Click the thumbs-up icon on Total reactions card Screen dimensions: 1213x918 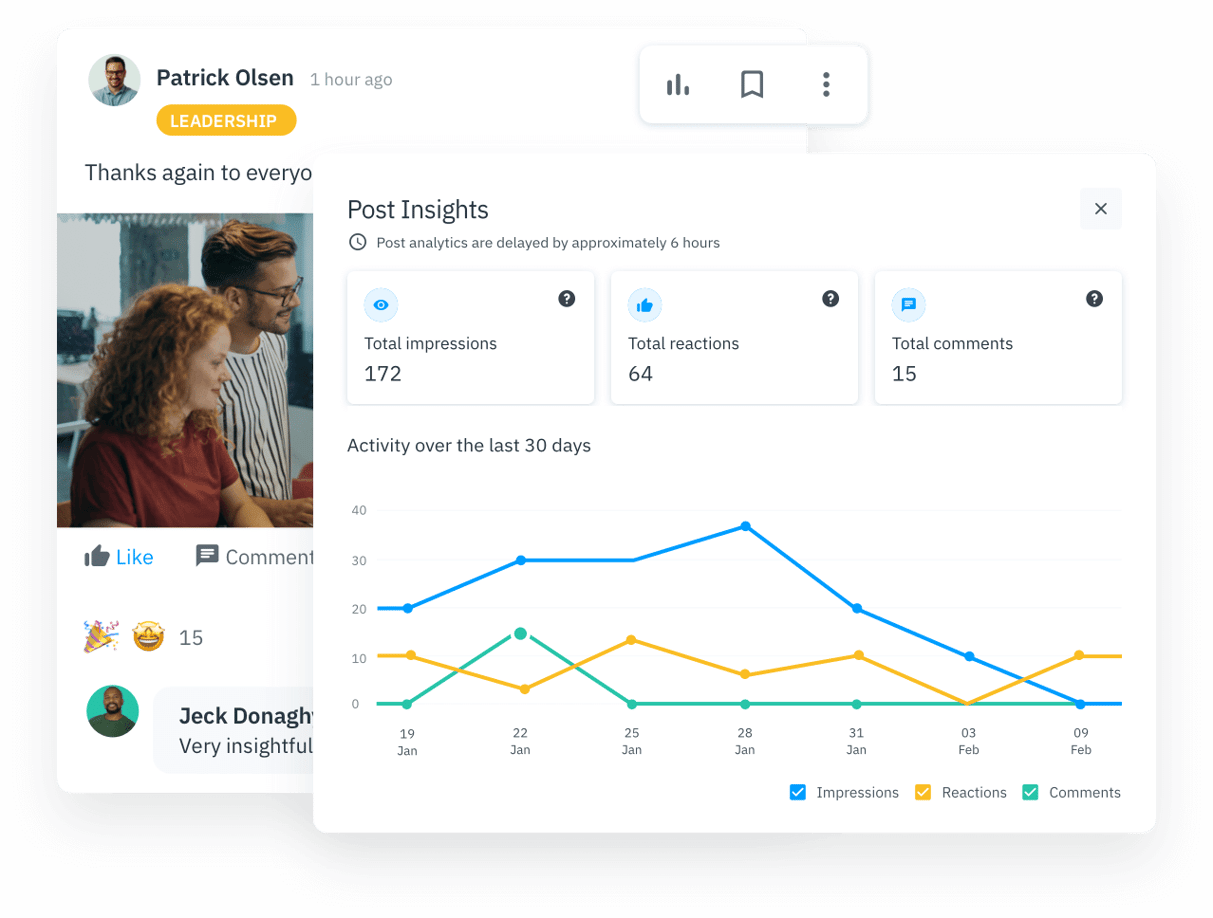pos(645,305)
